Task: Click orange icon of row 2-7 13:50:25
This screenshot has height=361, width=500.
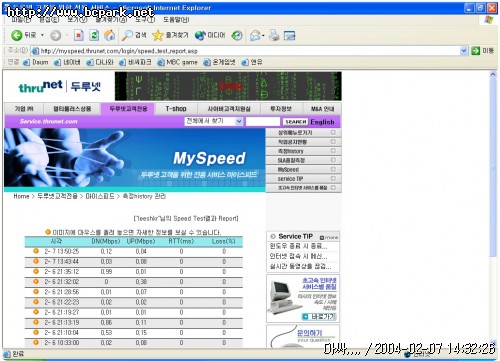Action: click(x=36, y=251)
